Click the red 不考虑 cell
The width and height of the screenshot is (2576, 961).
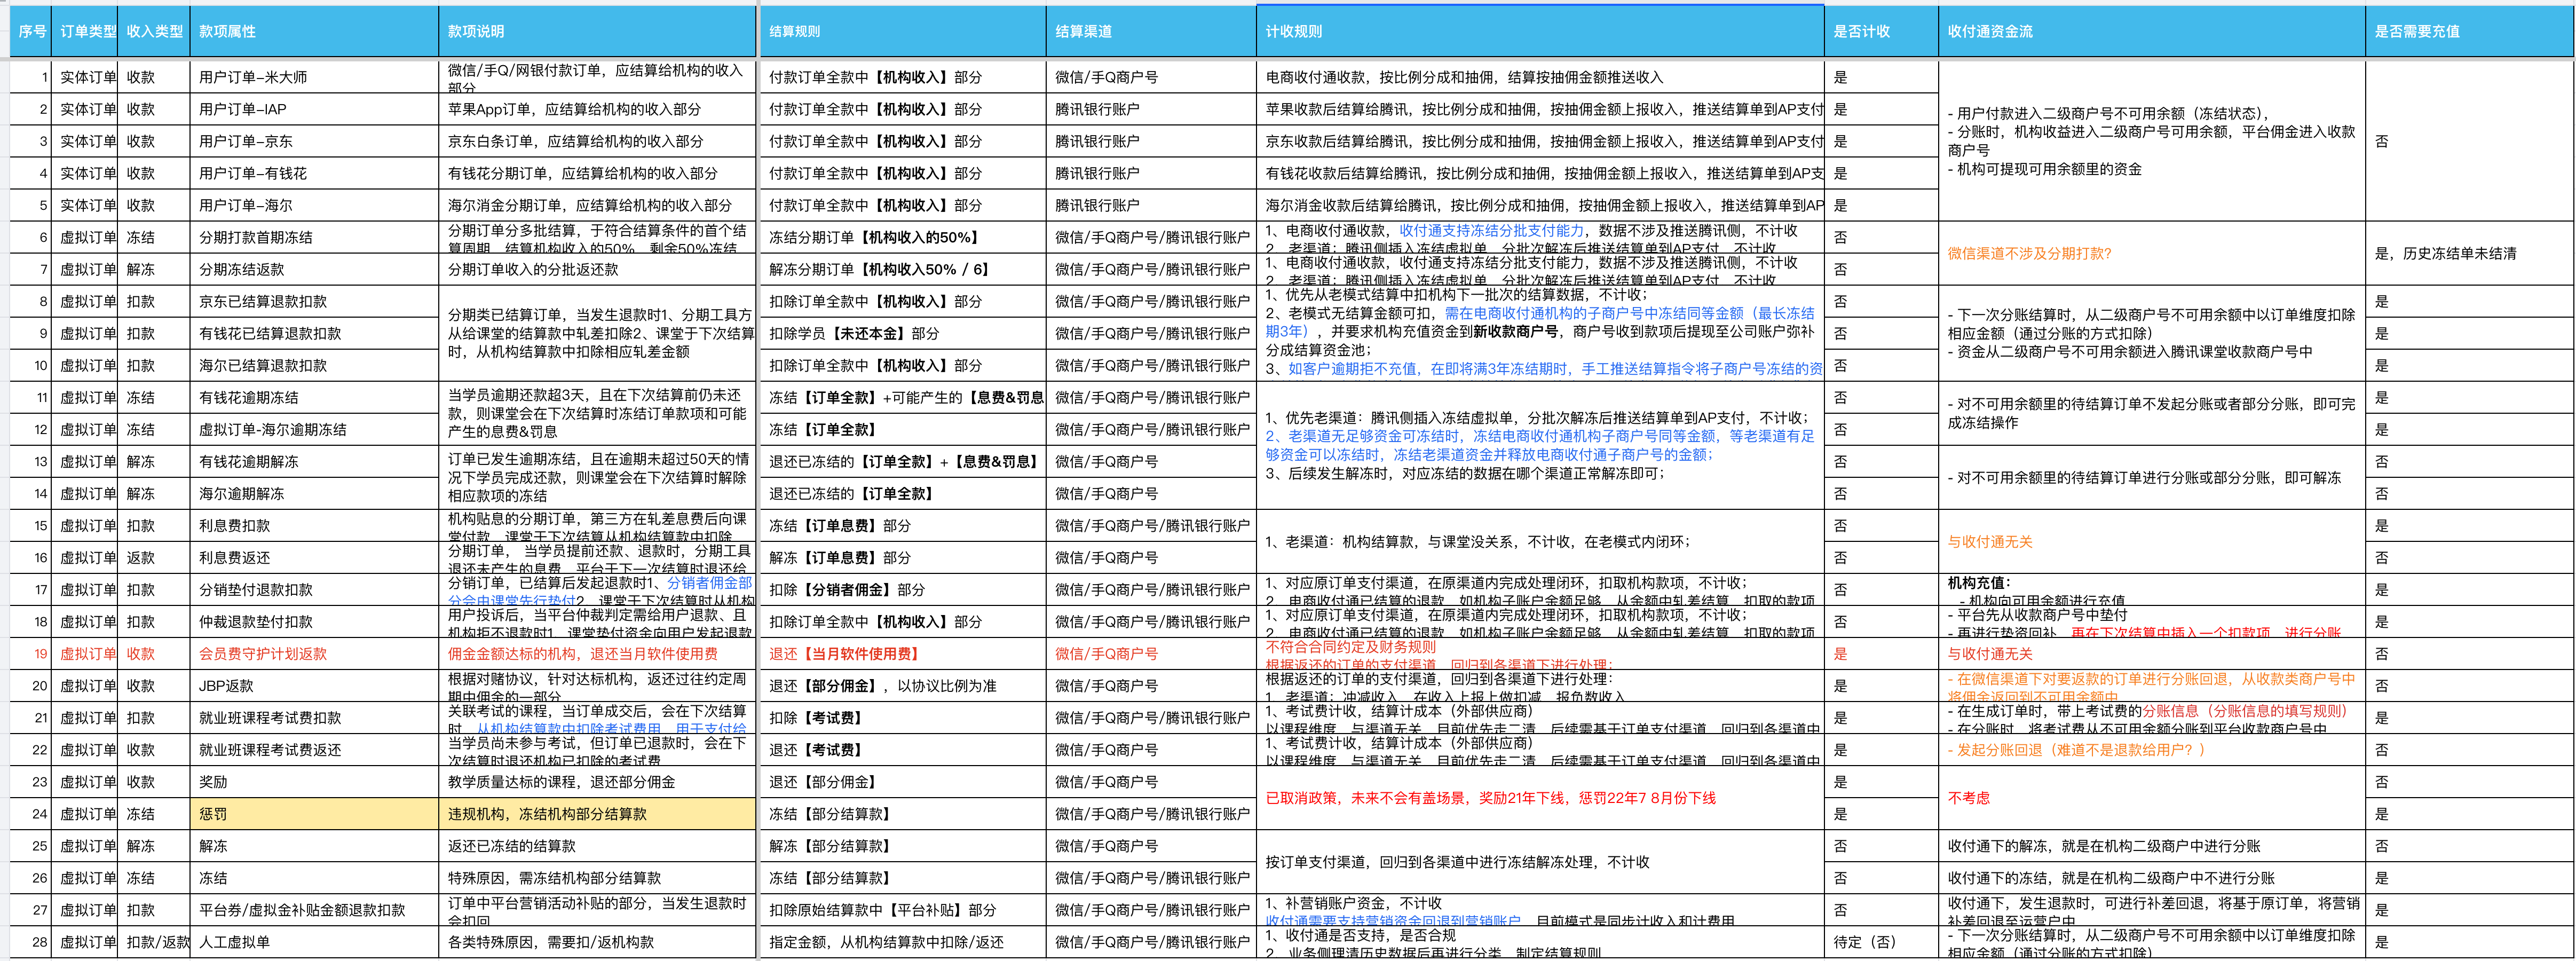(2152, 797)
